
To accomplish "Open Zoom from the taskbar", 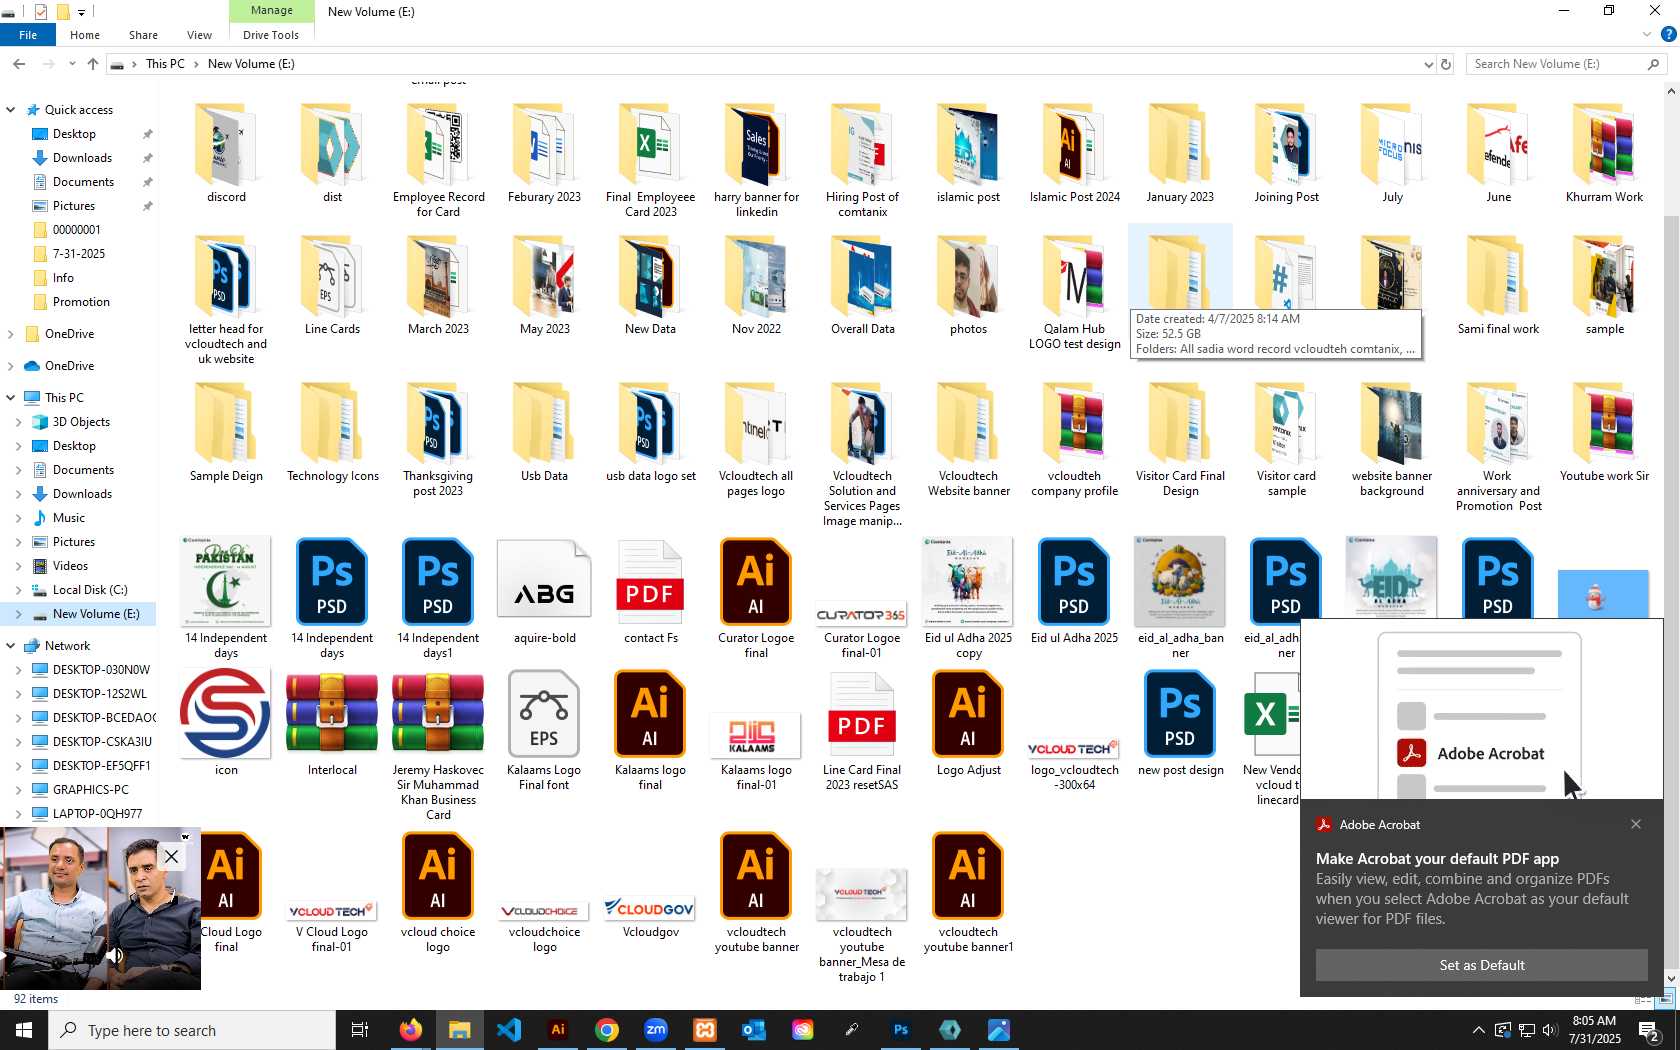I will coord(656,1030).
